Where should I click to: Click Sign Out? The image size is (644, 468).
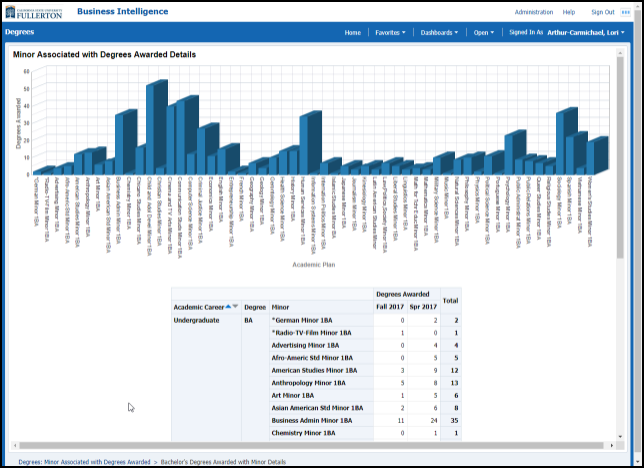coord(603,12)
